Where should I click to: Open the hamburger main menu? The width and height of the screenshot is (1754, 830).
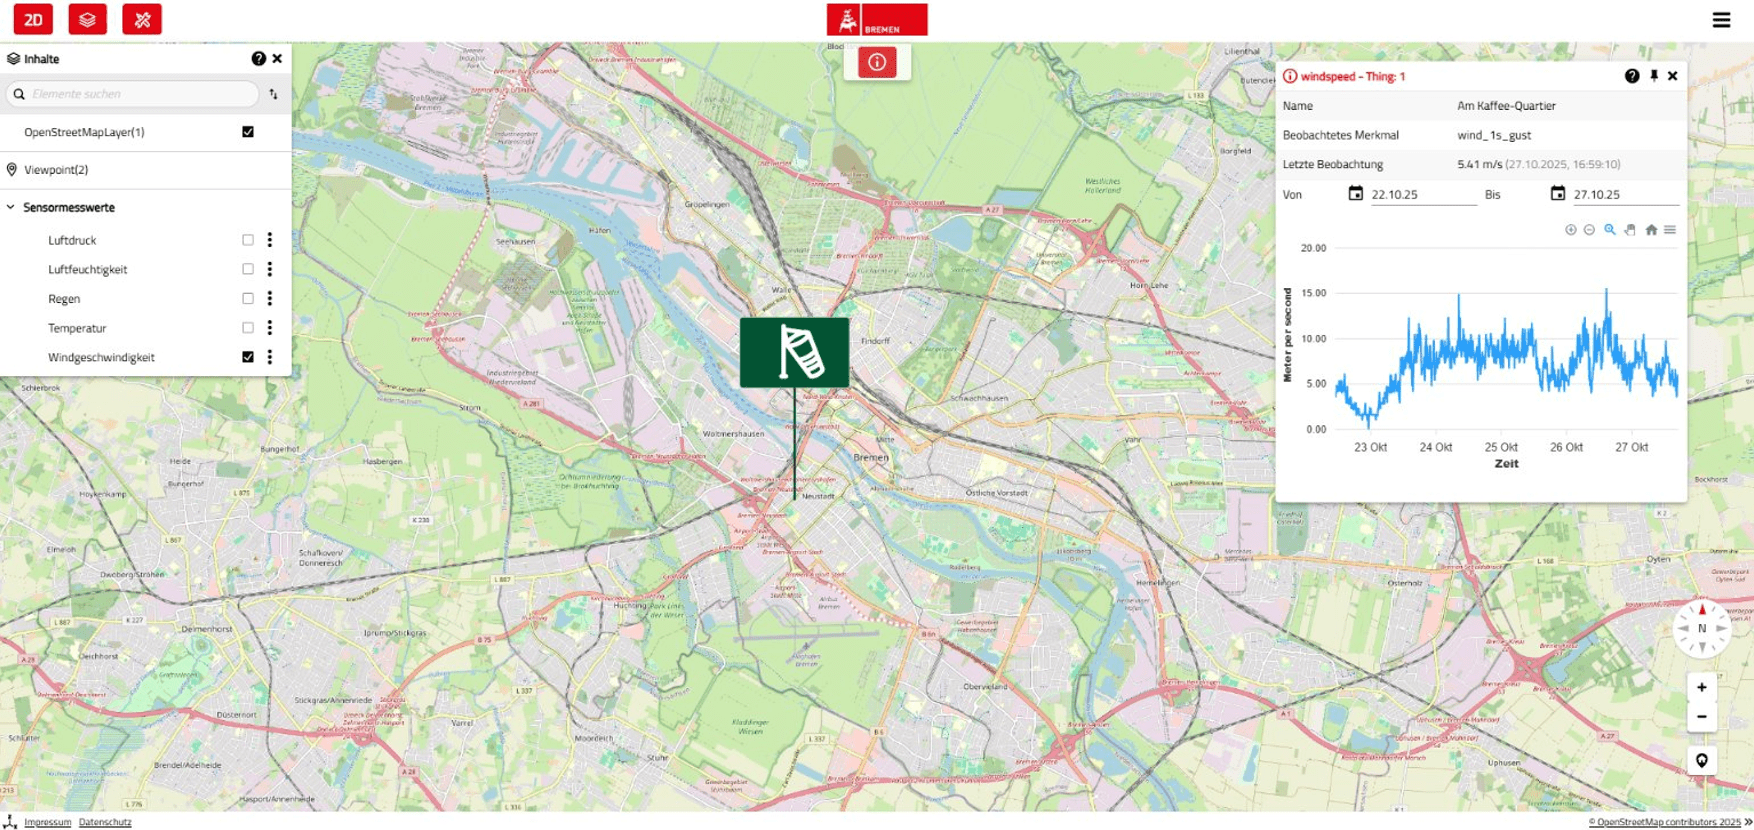coord(1721,20)
